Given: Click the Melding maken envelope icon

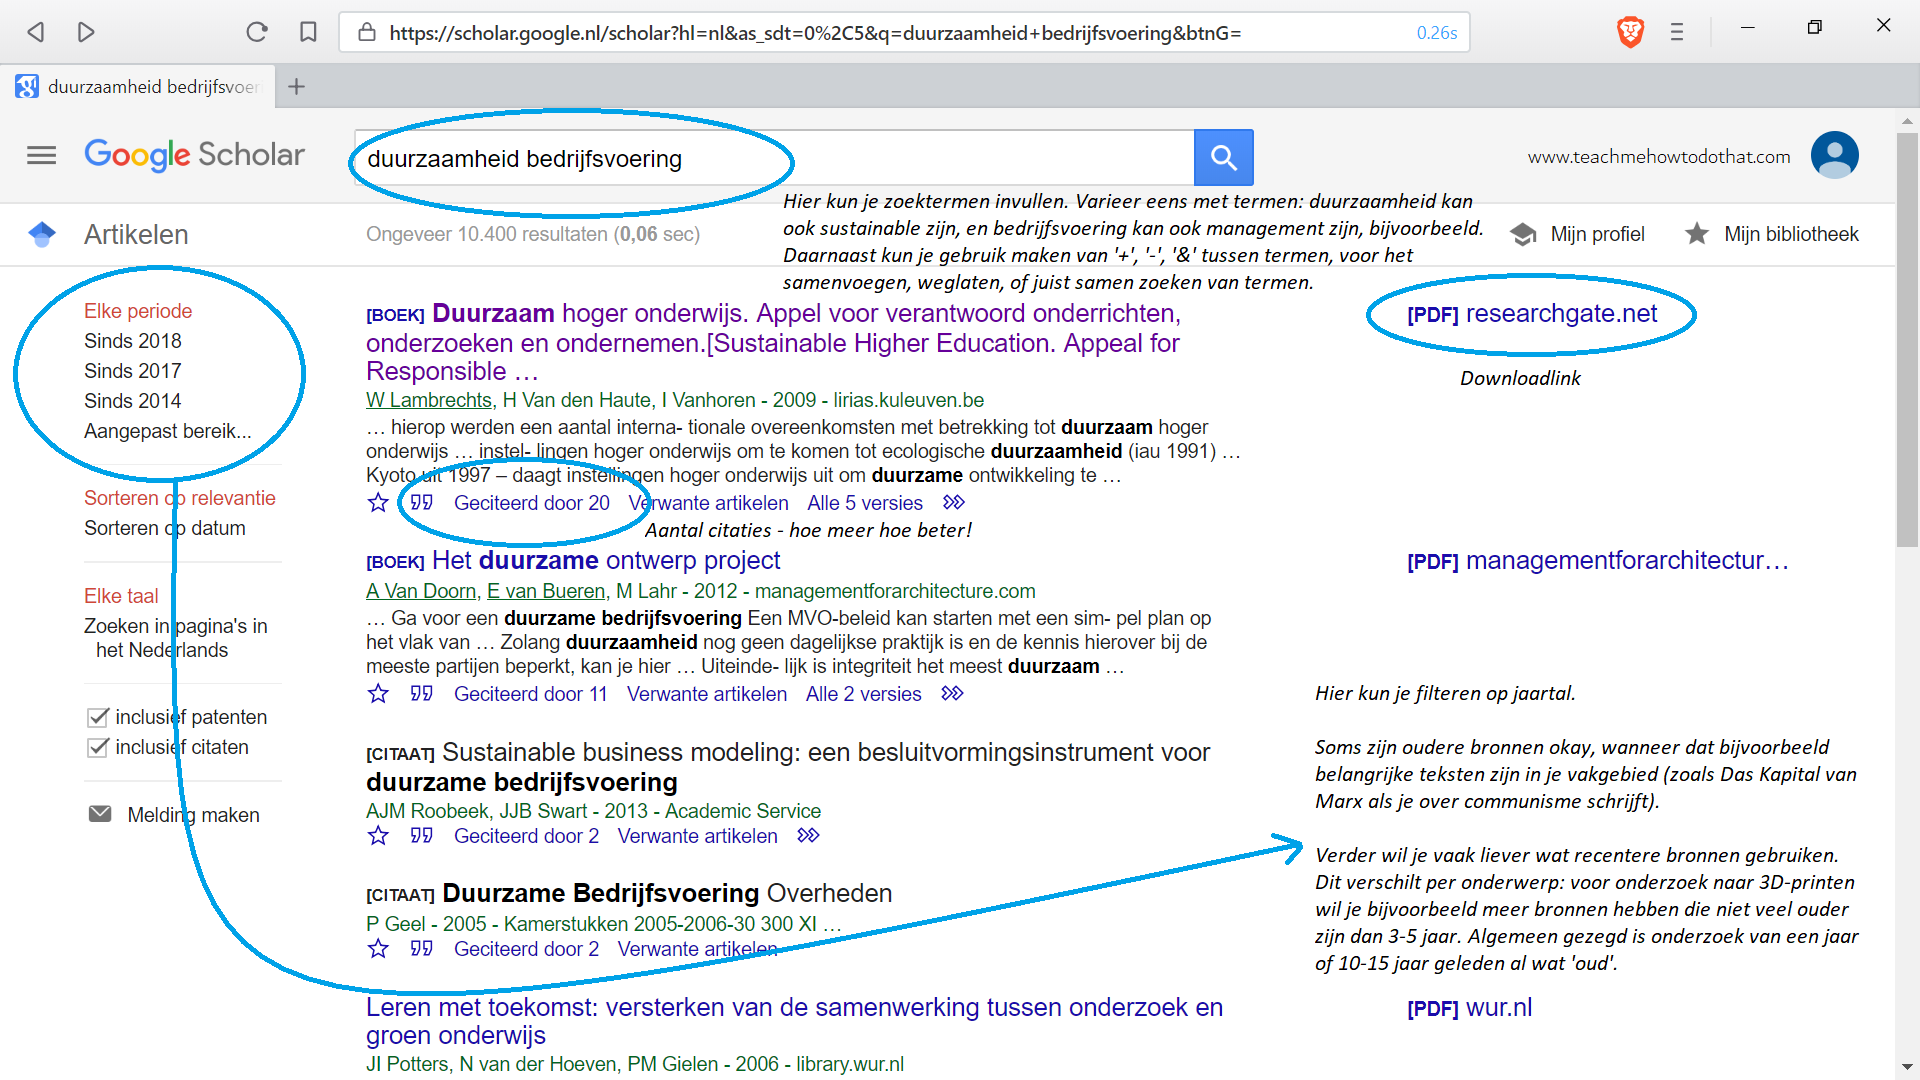Looking at the screenshot, I should click(100, 814).
